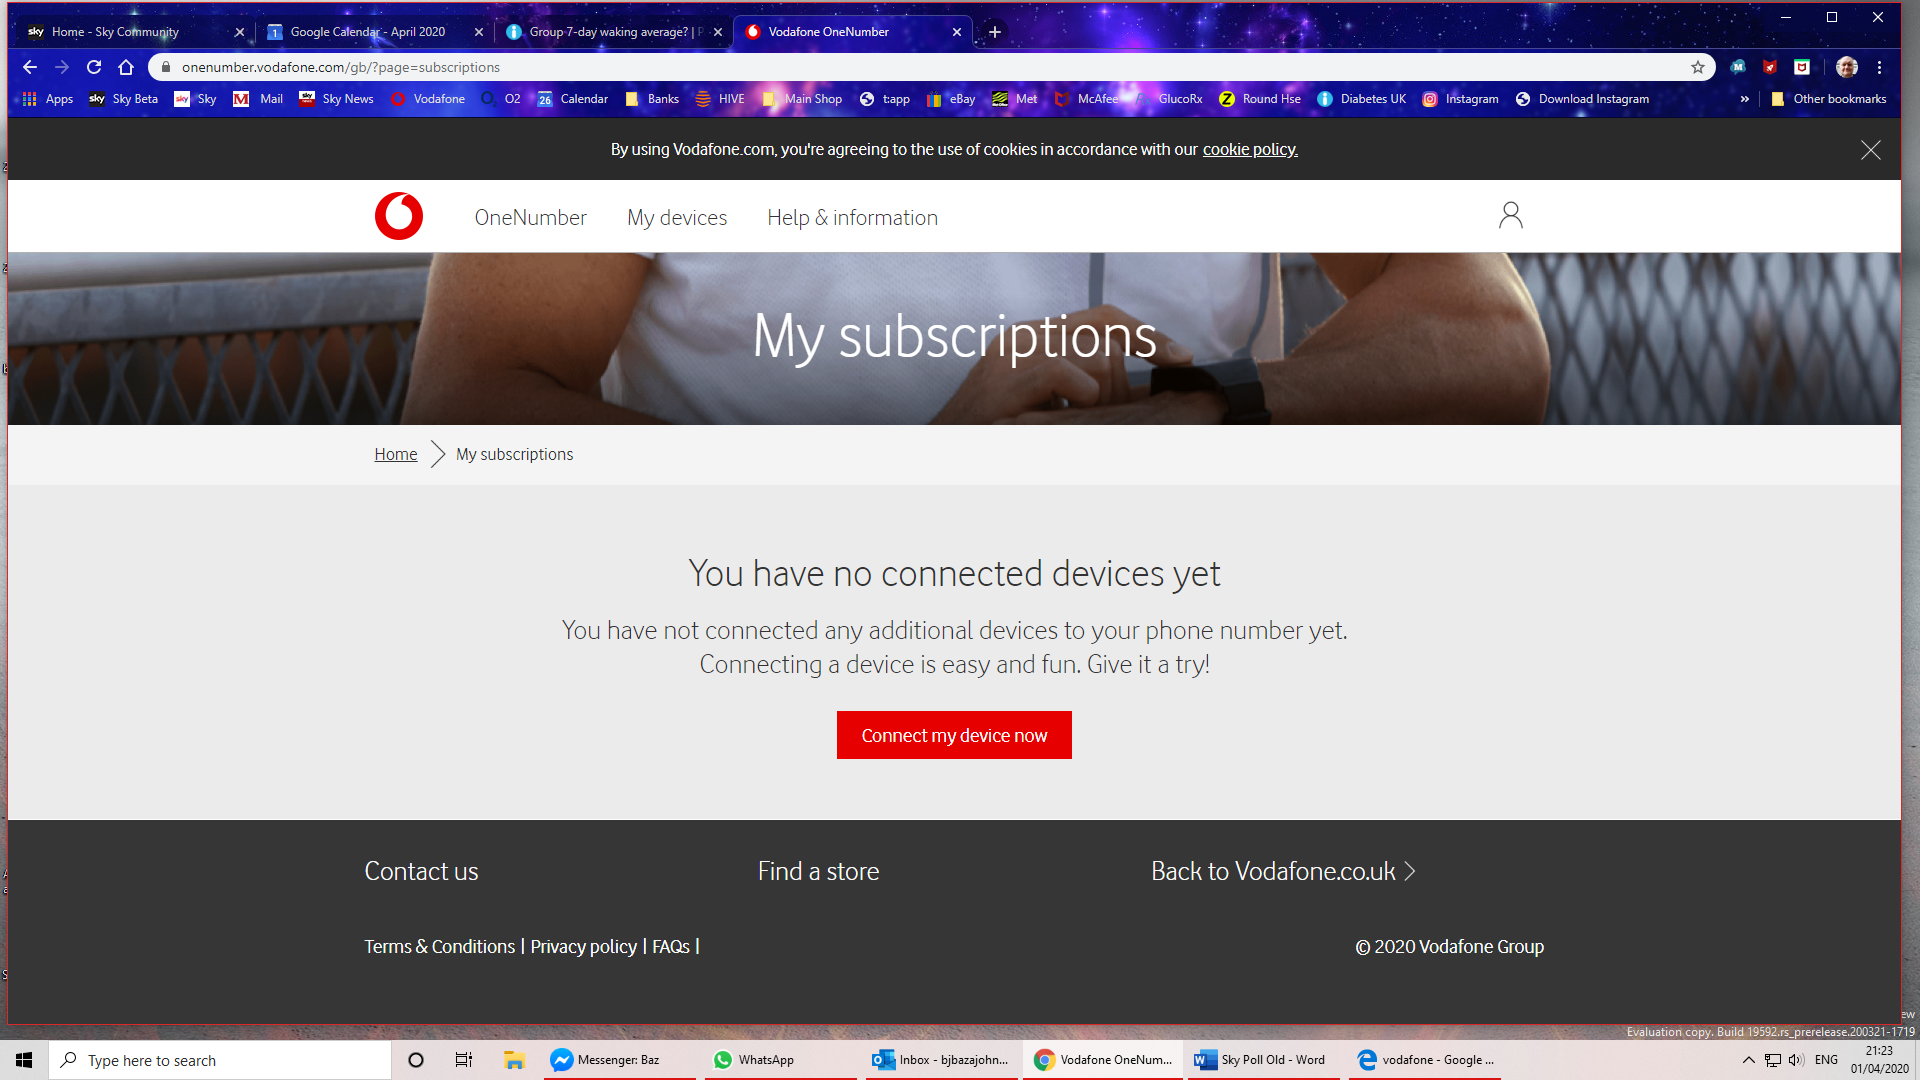1920x1080 pixels.
Task: Open the Contact us footer link
Action: (x=421, y=871)
